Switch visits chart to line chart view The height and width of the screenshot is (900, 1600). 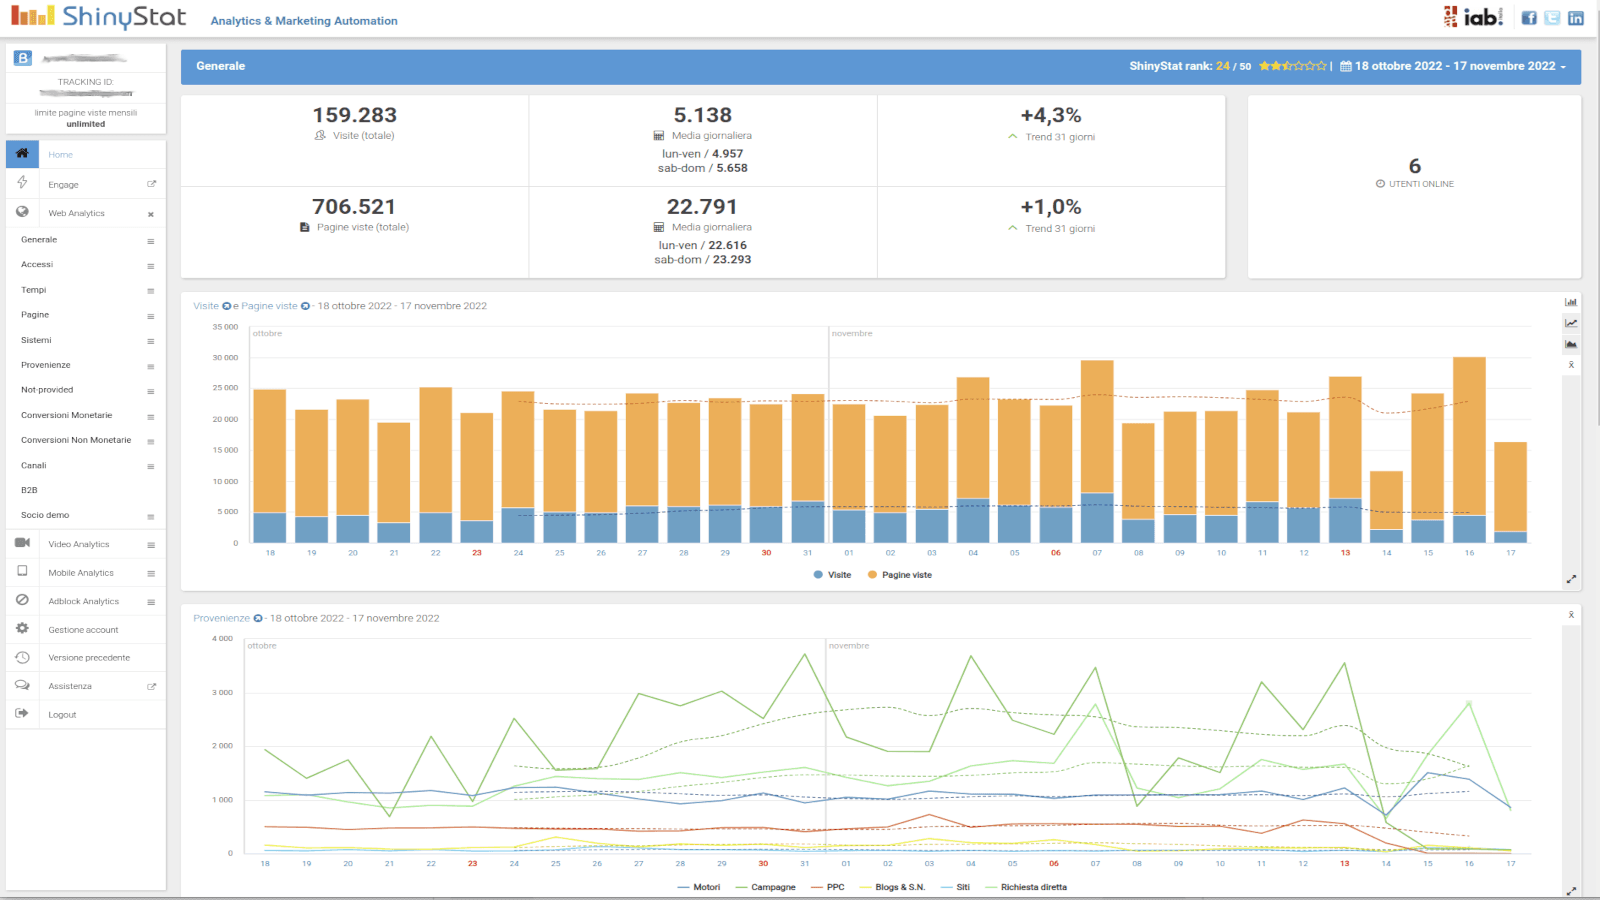tap(1571, 323)
